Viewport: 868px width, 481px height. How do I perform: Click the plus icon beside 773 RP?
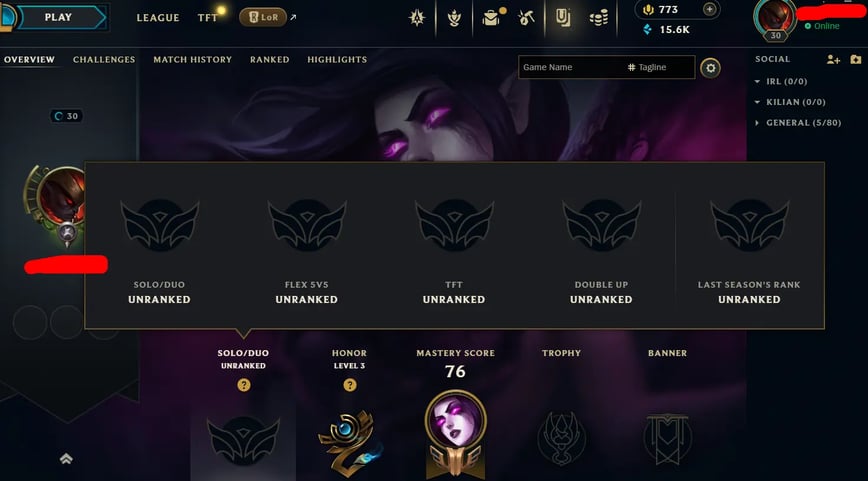click(x=709, y=9)
